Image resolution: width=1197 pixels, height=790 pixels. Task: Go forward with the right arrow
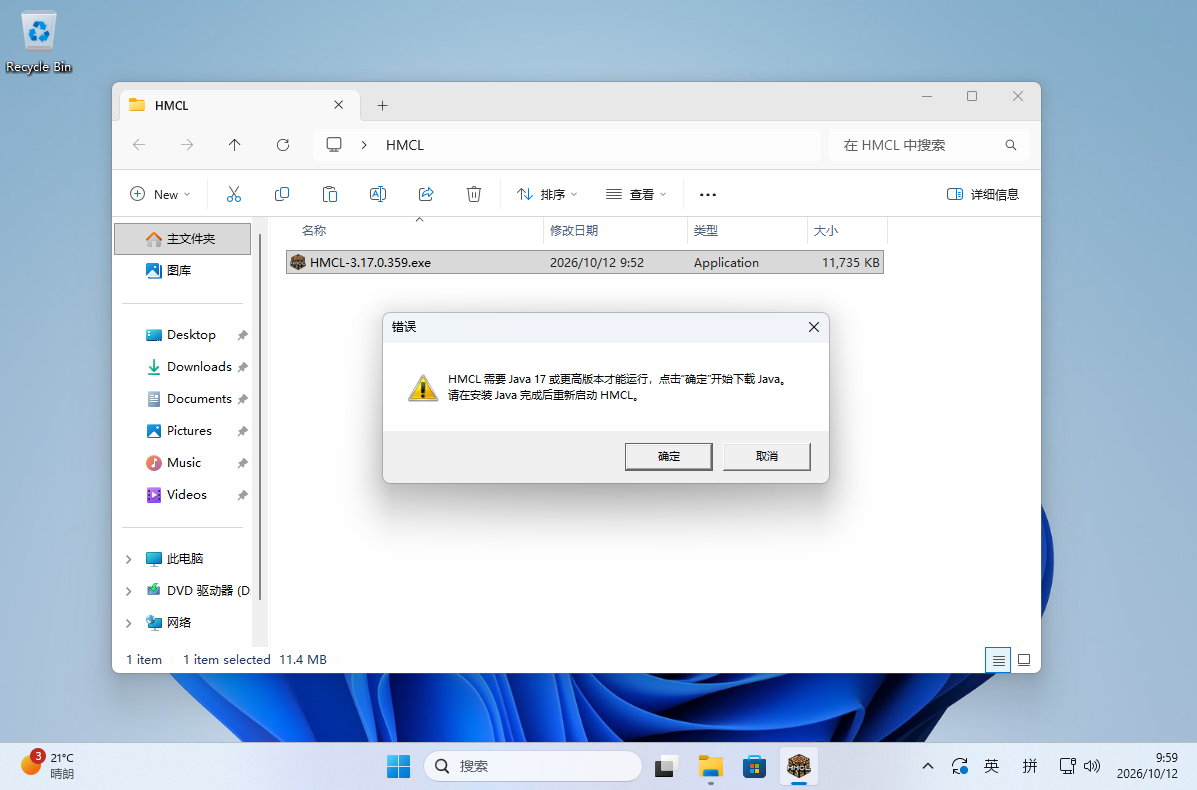(x=187, y=145)
